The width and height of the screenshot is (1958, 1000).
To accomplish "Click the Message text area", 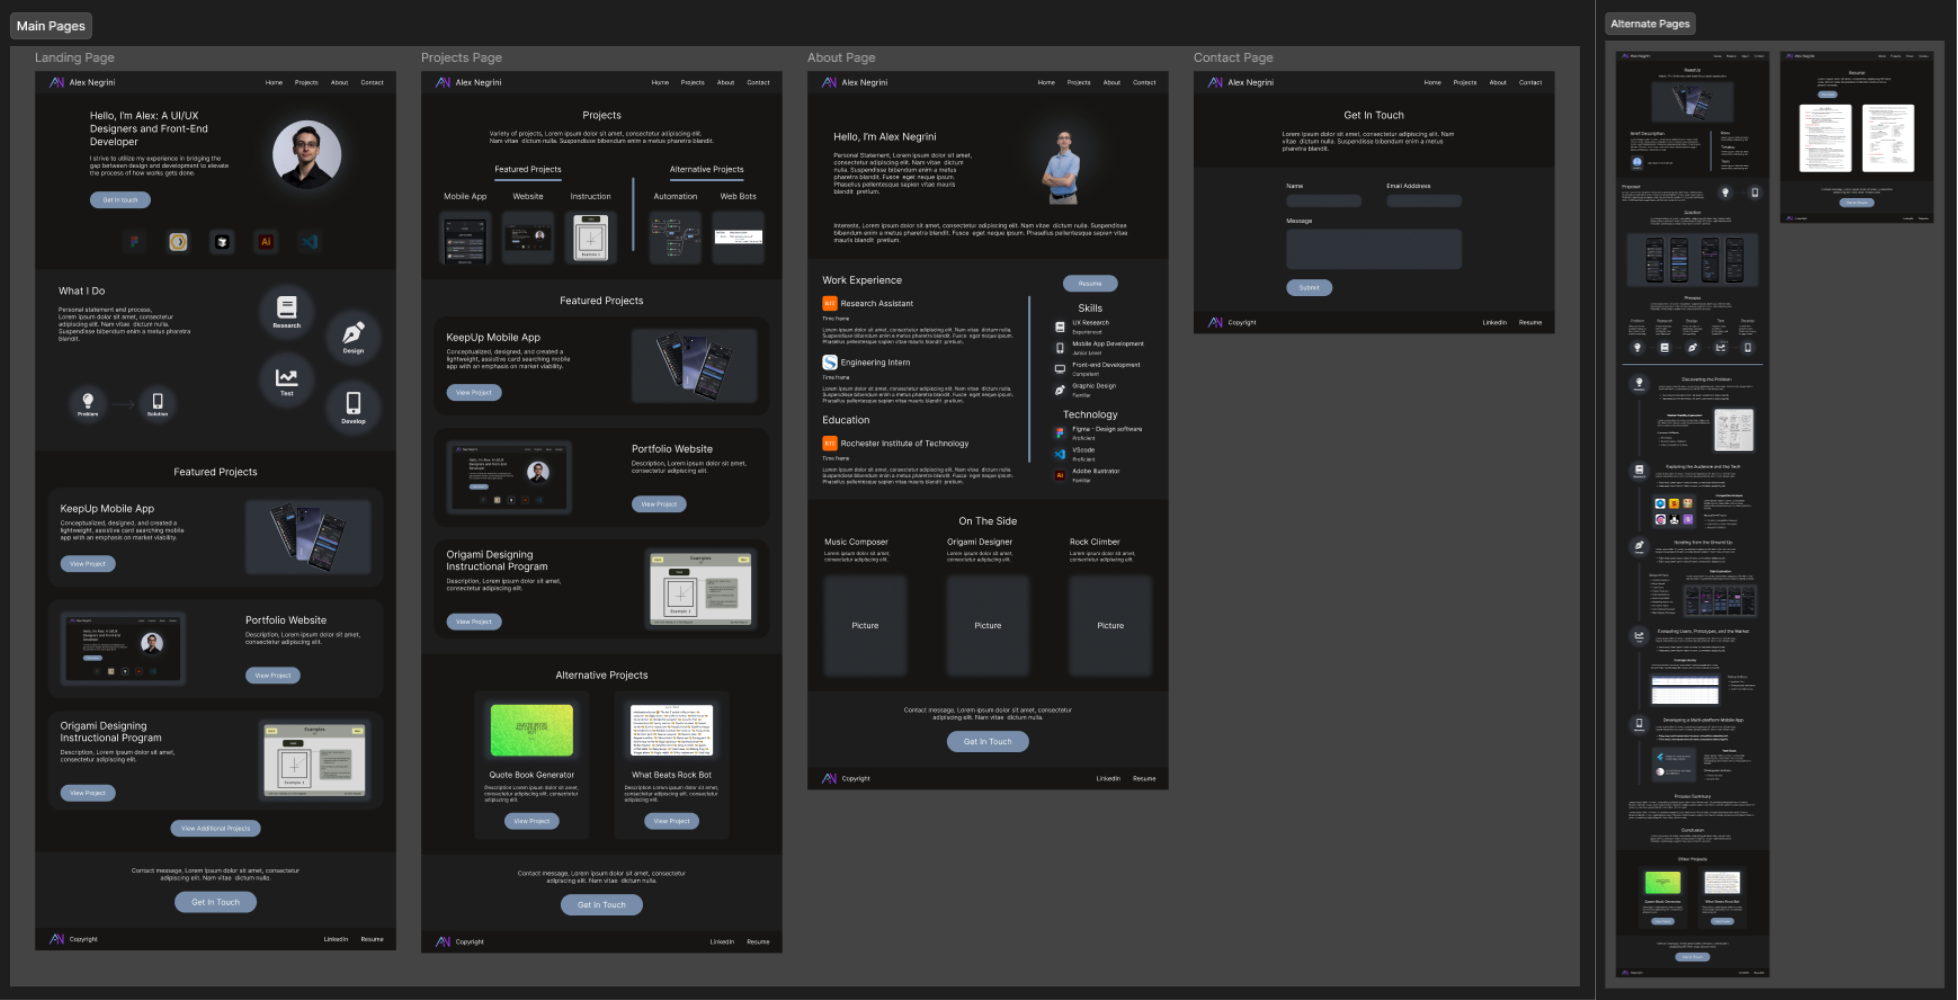I will 1374,249.
